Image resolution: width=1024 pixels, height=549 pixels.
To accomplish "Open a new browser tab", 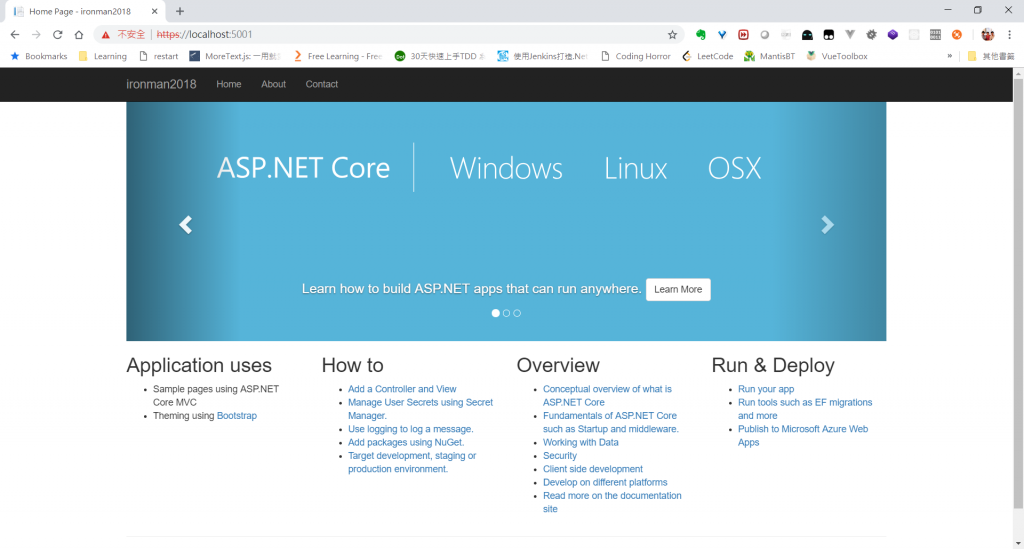I will click(180, 11).
